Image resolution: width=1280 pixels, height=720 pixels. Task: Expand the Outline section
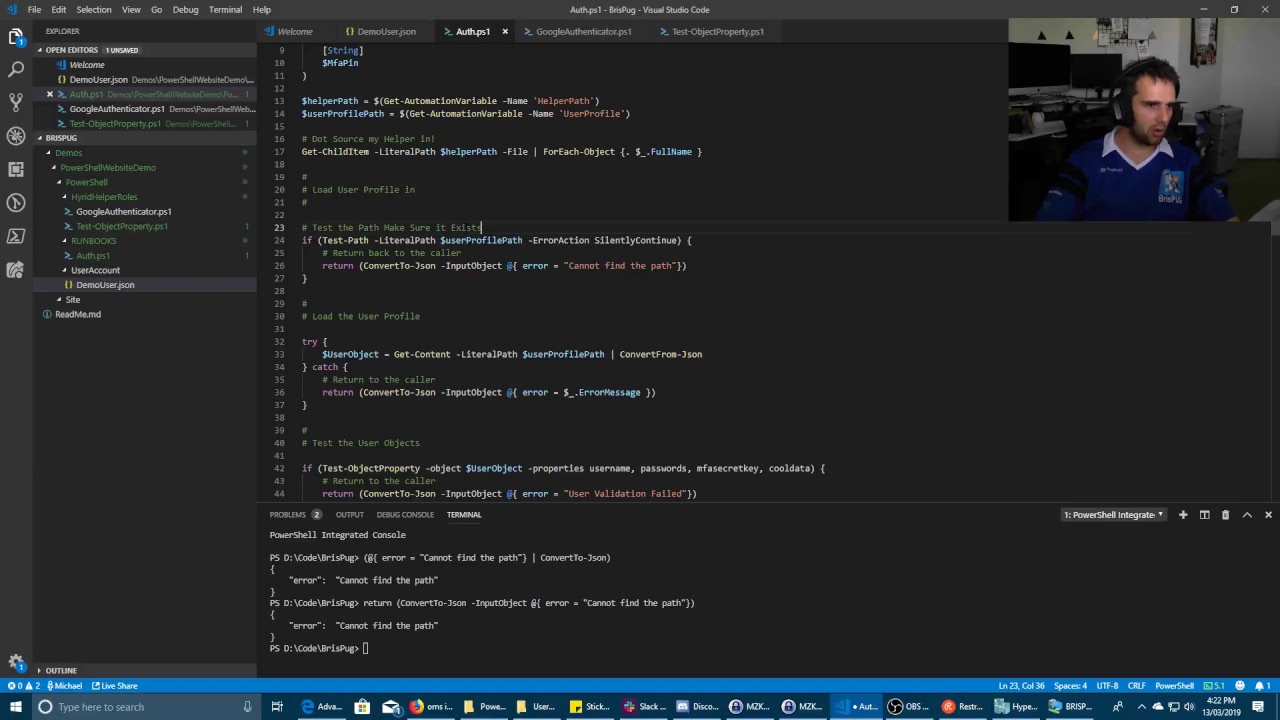(x=60, y=670)
